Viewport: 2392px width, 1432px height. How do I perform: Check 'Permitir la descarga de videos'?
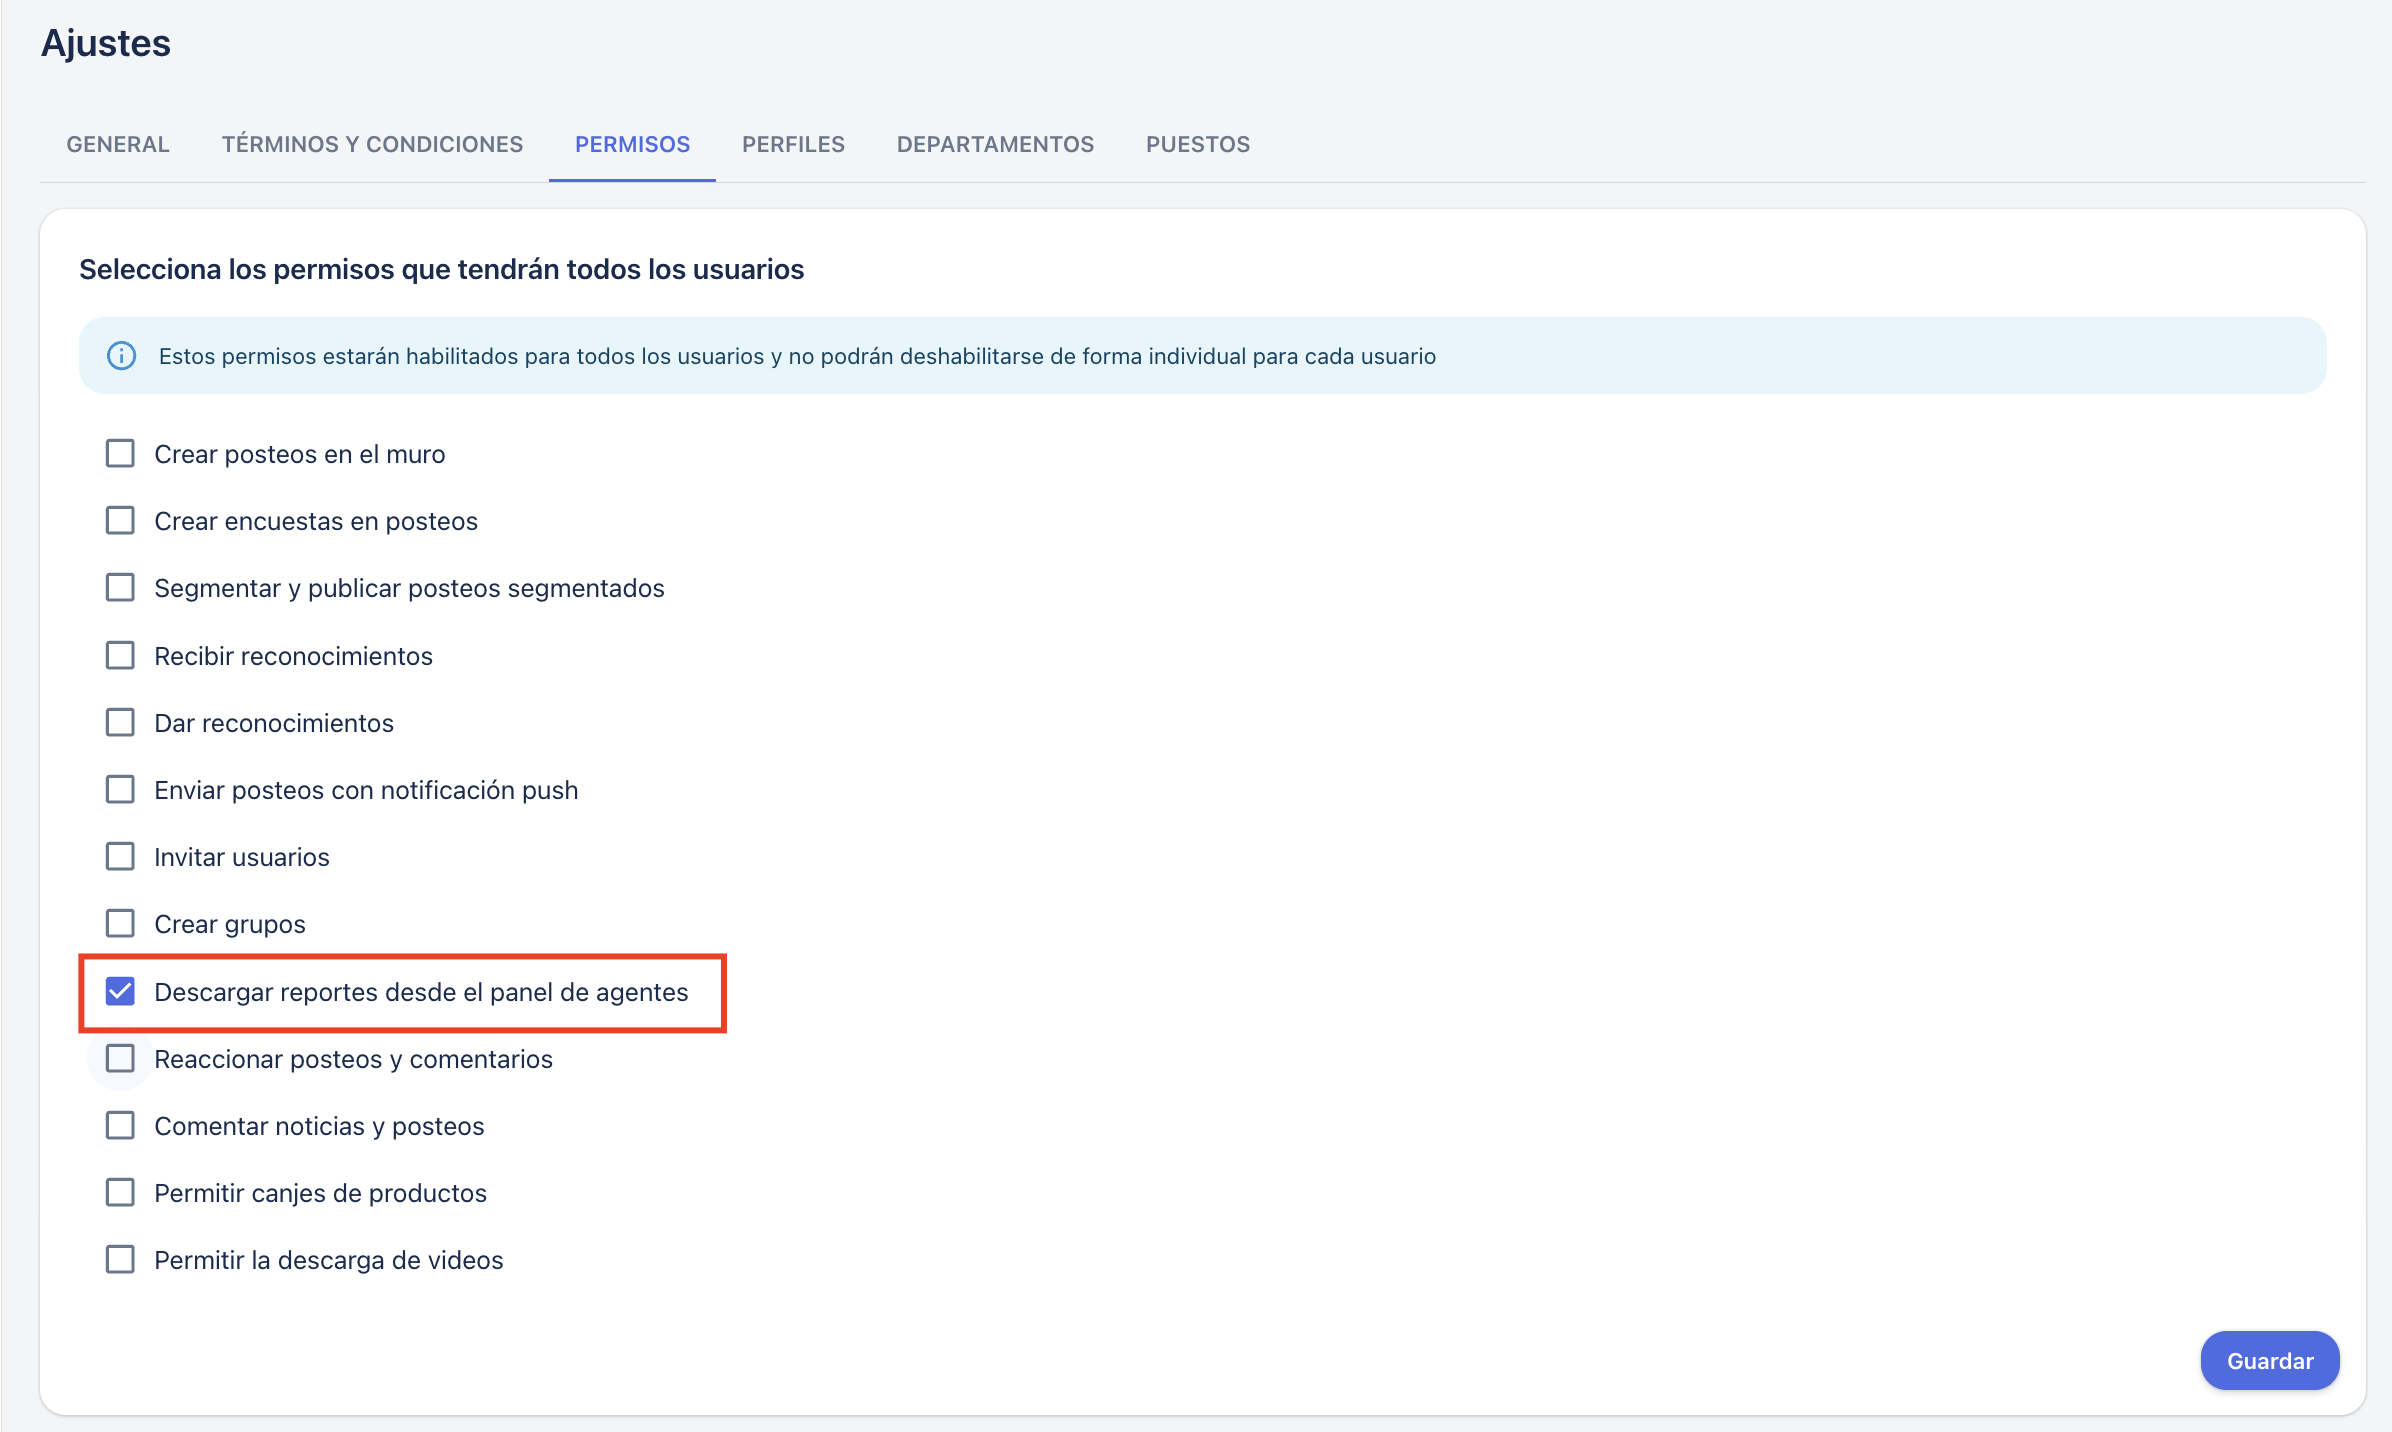point(120,1259)
